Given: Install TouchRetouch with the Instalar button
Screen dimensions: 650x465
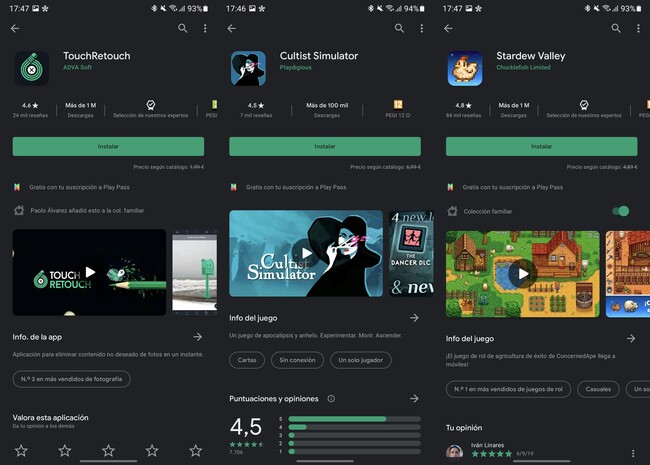Looking at the screenshot, I should (108, 146).
